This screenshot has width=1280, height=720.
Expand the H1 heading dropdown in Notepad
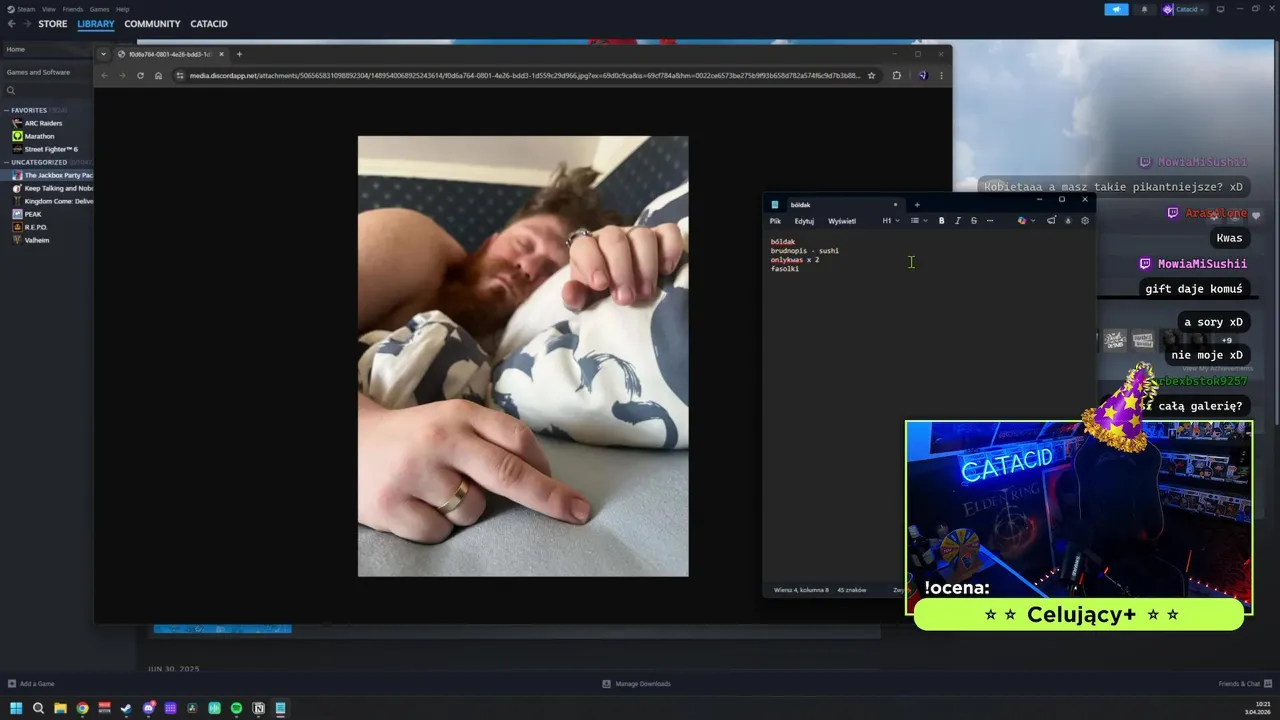(891, 221)
